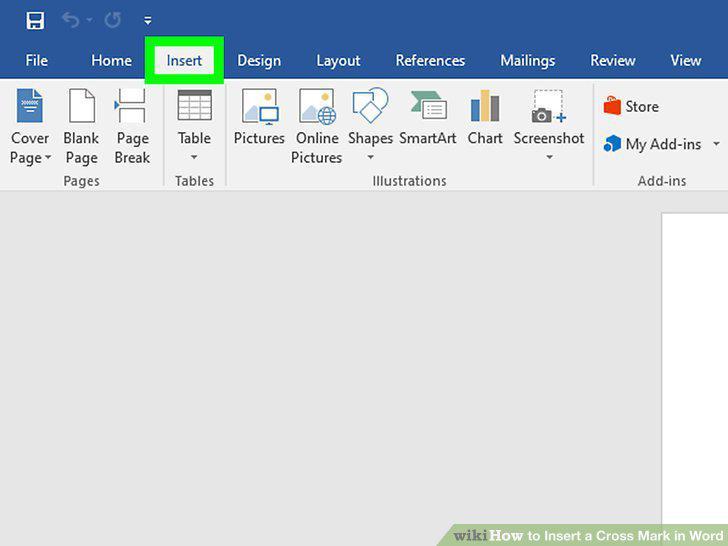Screen dimensions: 728x546
Task: Expand the Table dropdown arrow
Action: click(194, 157)
